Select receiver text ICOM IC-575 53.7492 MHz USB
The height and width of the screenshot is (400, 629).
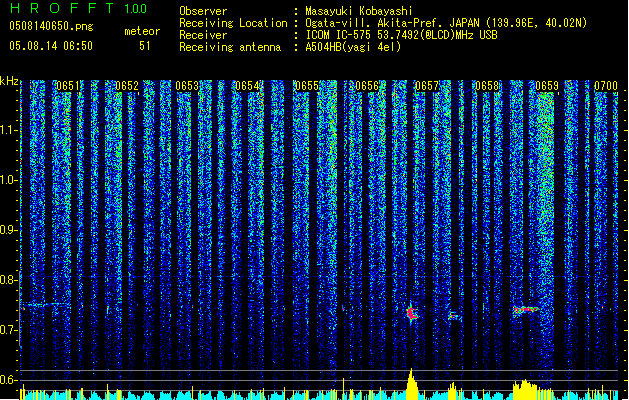pyautogui.click(x=401, y=35)
